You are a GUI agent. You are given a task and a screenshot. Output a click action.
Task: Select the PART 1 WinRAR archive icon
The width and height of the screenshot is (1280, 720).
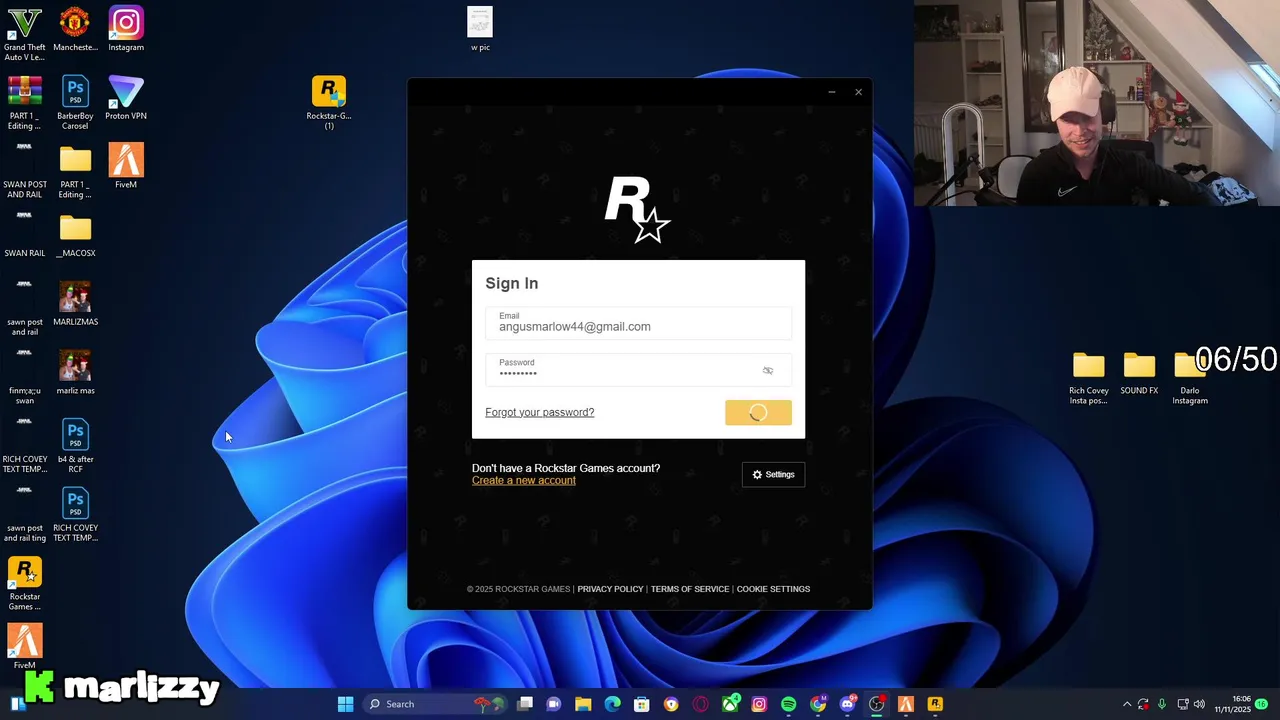click(24, 103)
